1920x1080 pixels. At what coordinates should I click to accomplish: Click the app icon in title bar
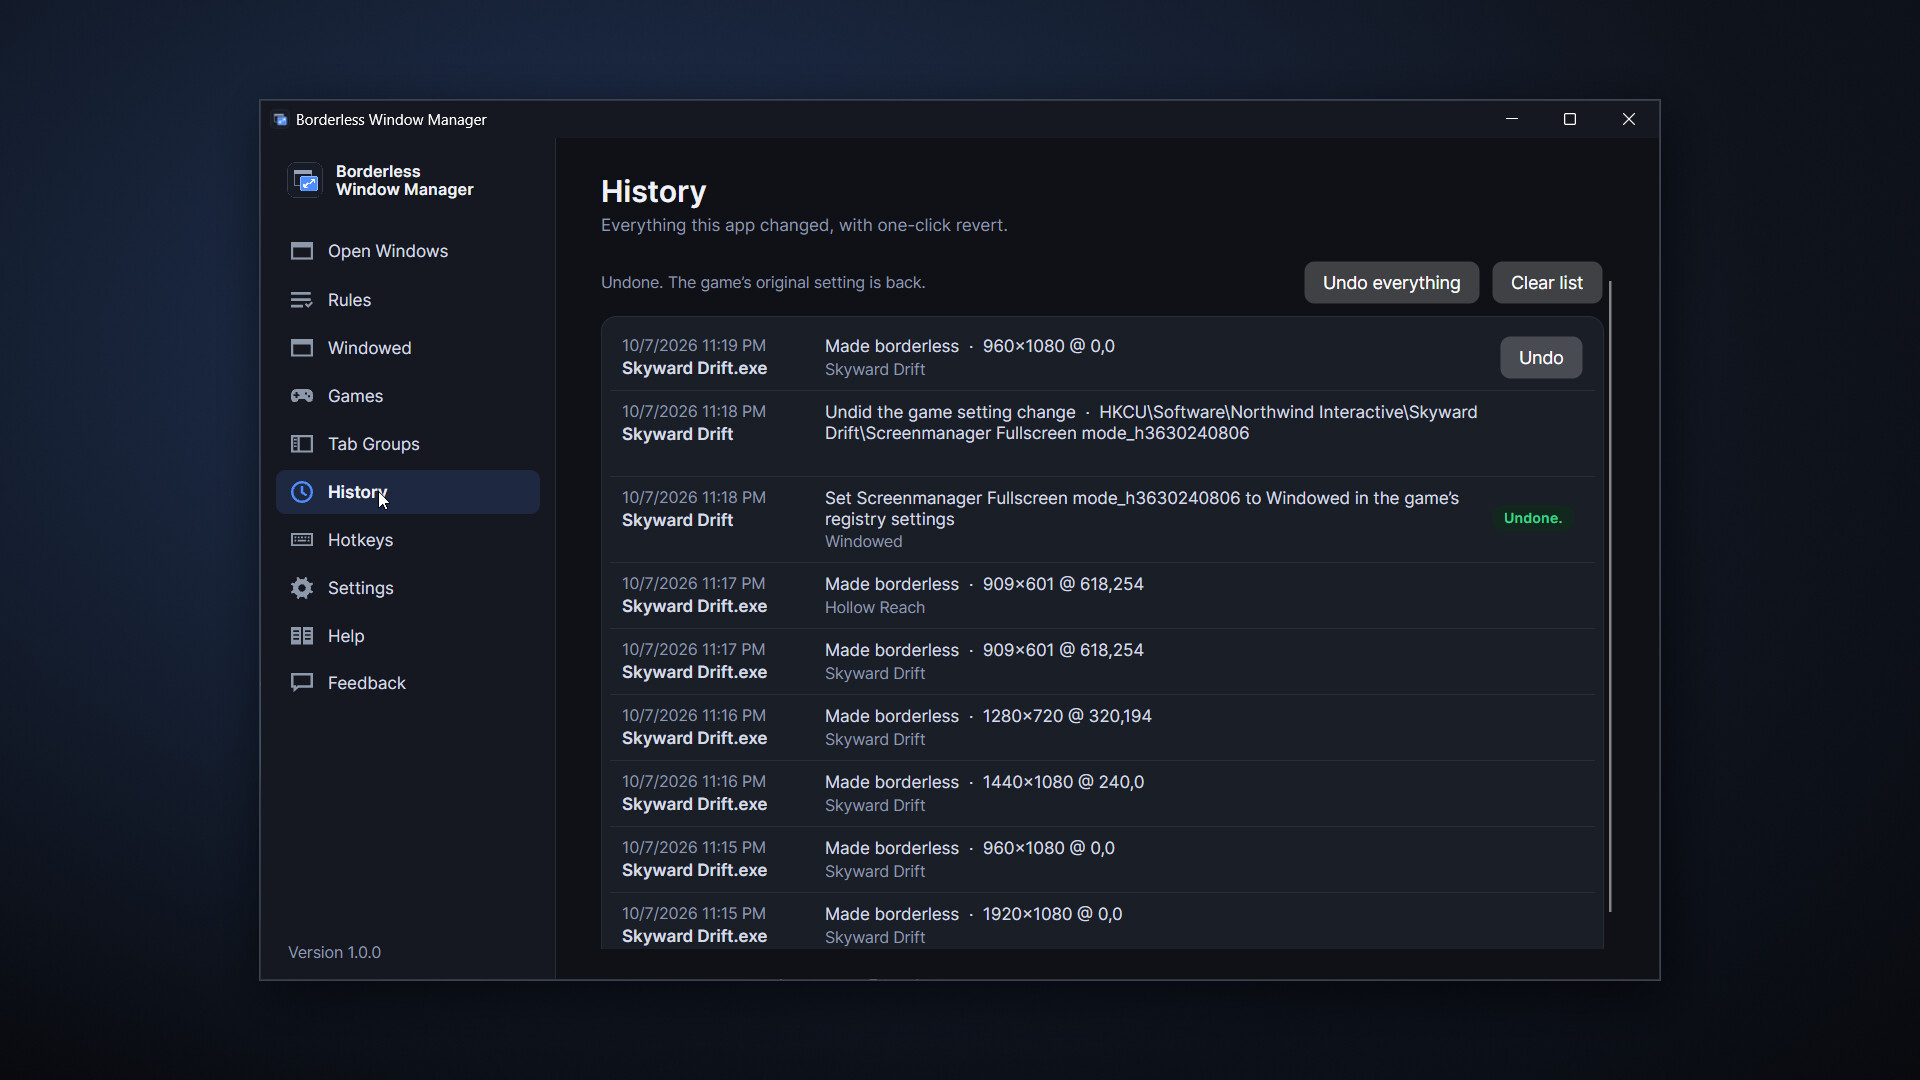click(280, 119)
